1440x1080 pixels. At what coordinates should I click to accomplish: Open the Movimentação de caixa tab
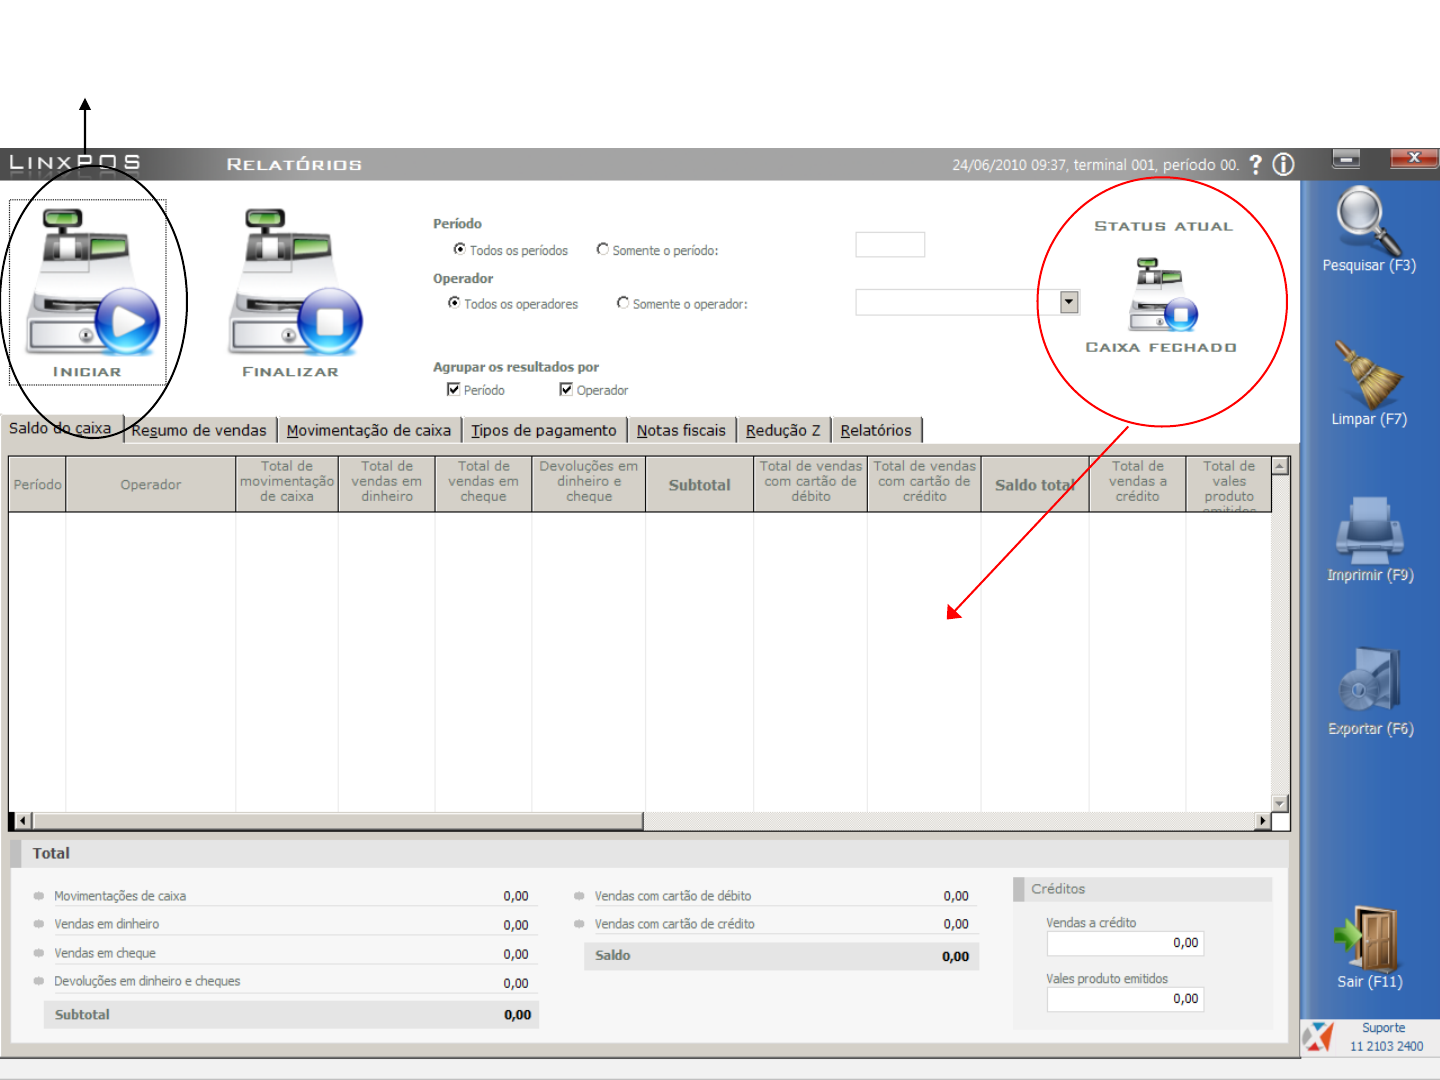(x=369, y=430)
